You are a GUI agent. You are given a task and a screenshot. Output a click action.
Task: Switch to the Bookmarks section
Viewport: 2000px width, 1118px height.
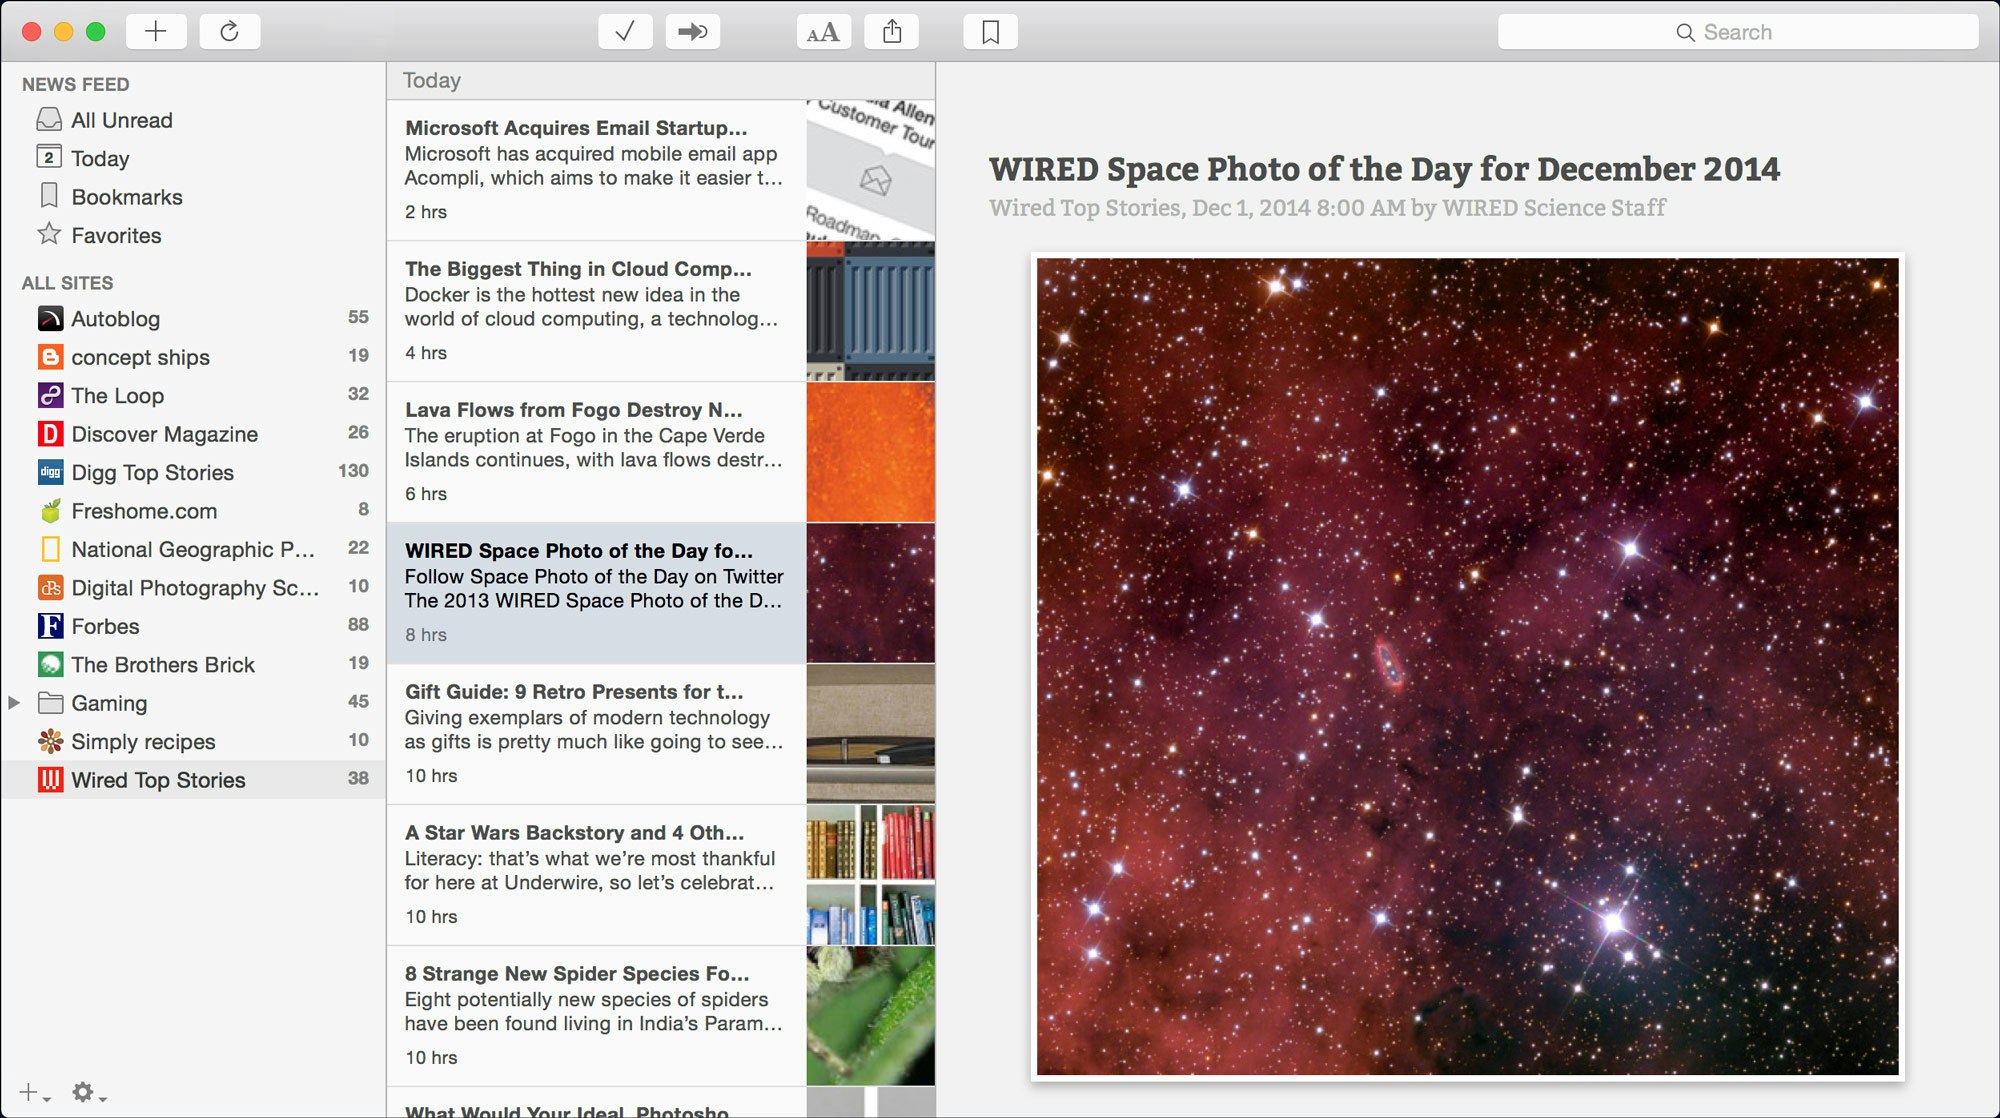[126, 196]
